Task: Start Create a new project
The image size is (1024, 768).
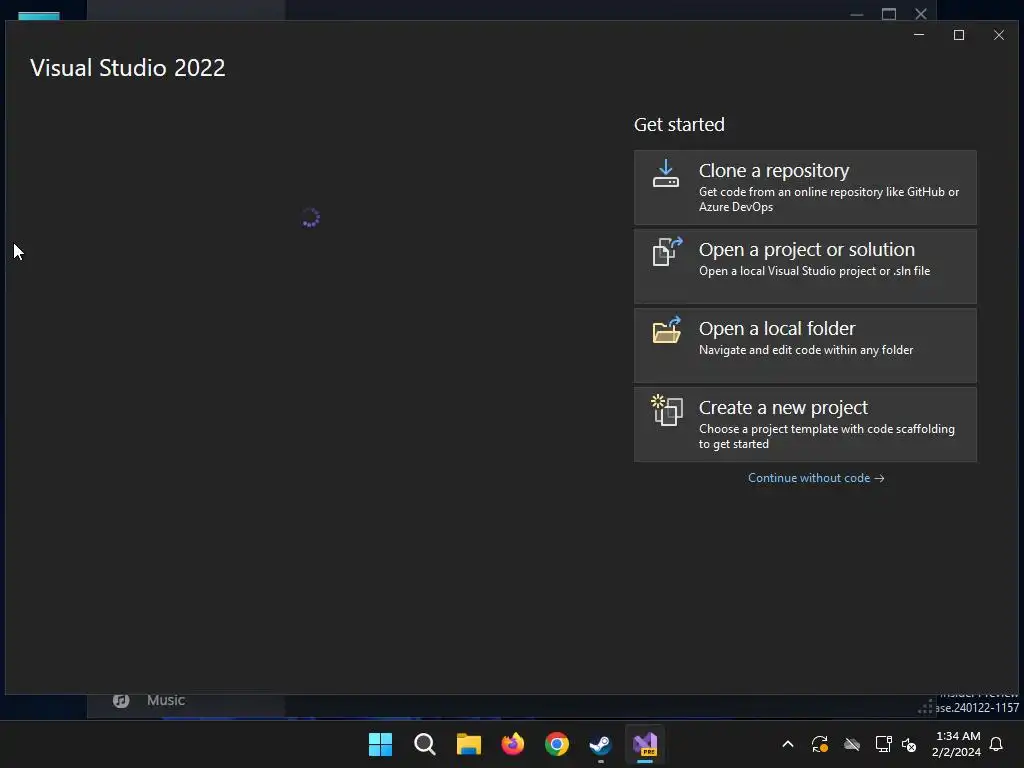Action: 805,424
